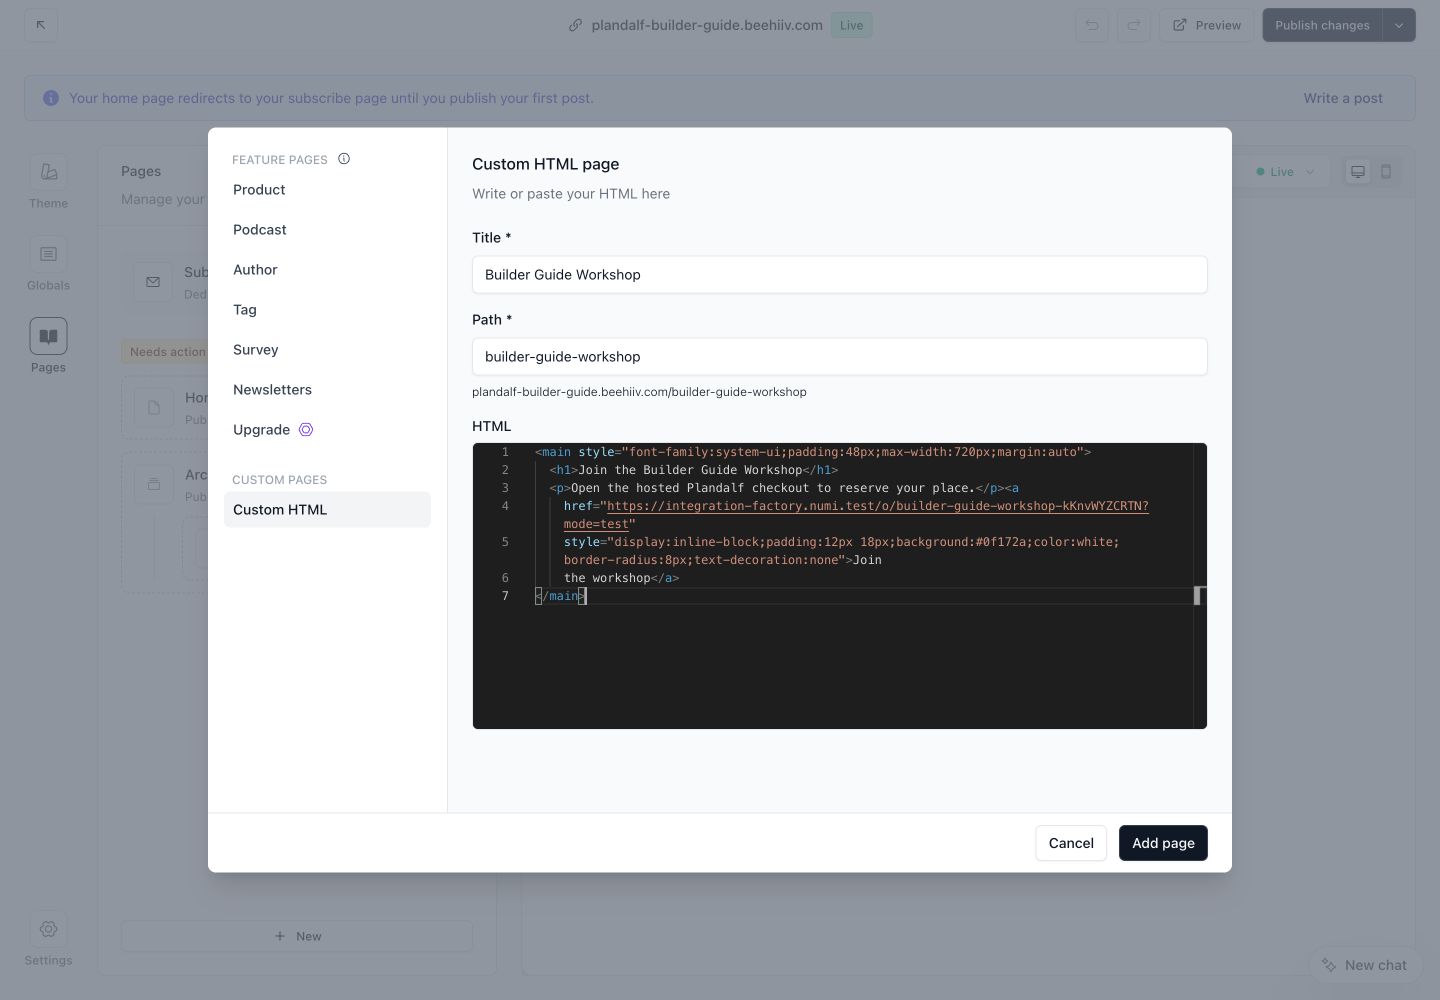This screenshot has width=1440, height=1000.
Task: Click the Needs action label
Action: point(167,352)
